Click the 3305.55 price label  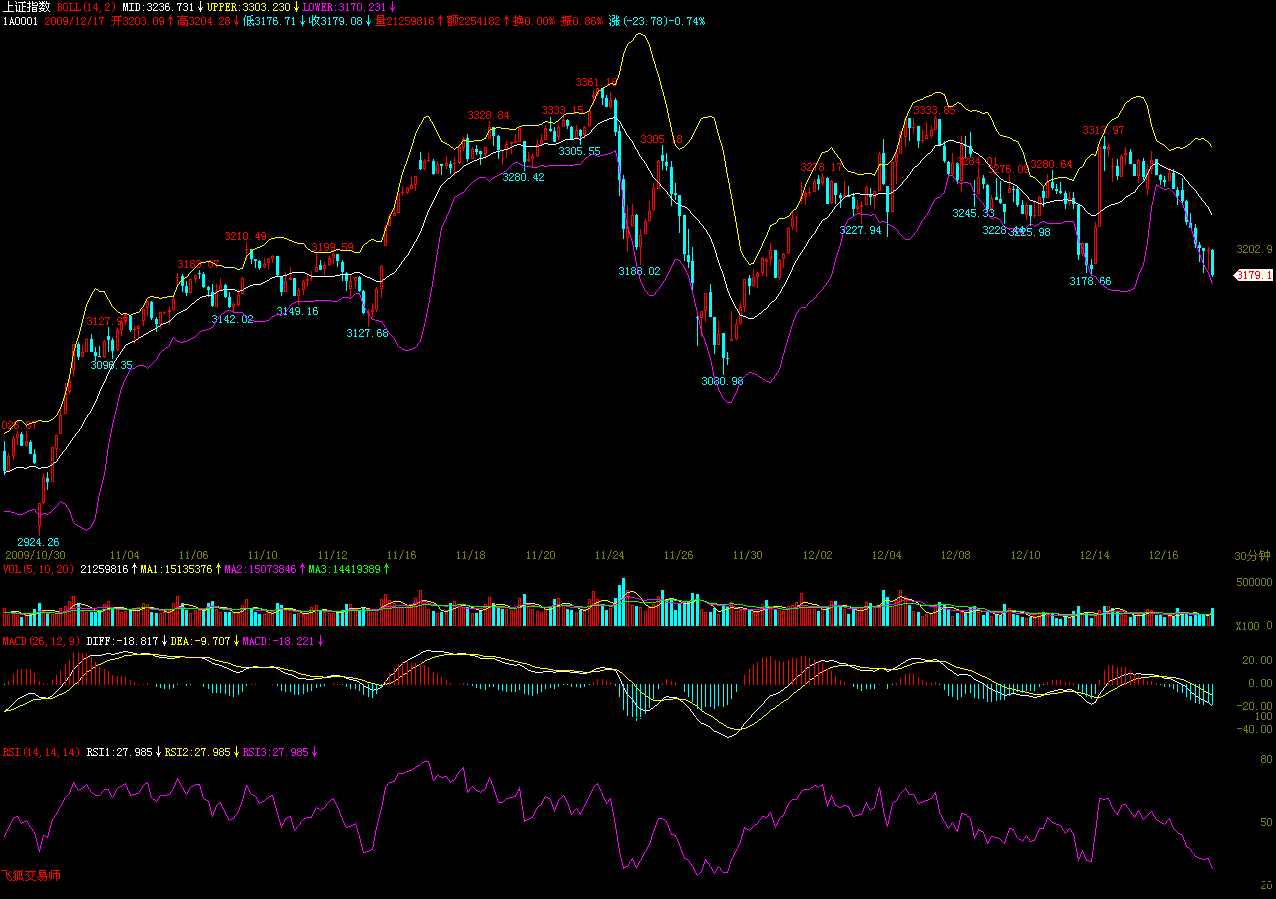click(x=579, y=152)
